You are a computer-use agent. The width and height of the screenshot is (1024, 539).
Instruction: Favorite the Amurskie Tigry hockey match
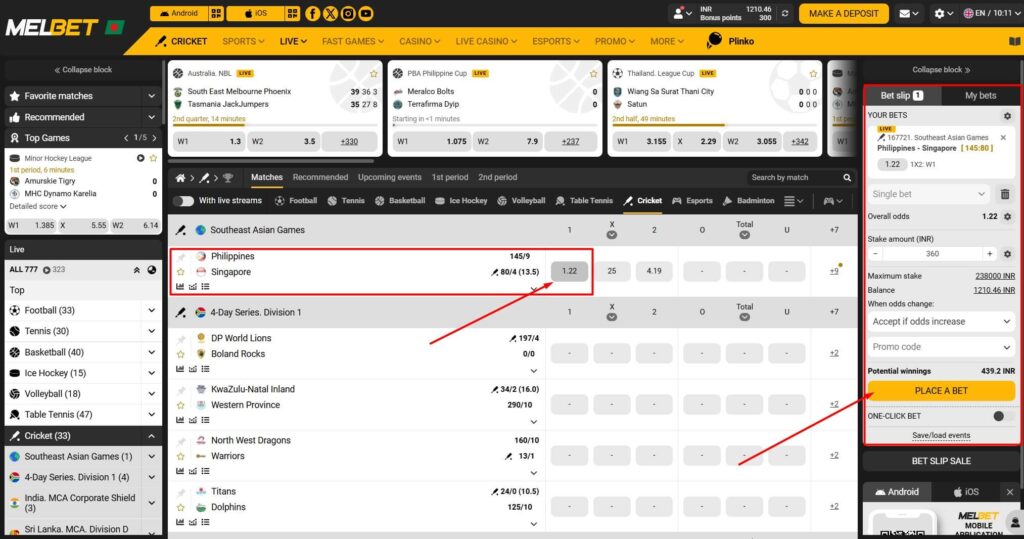(x=153, y=158)
